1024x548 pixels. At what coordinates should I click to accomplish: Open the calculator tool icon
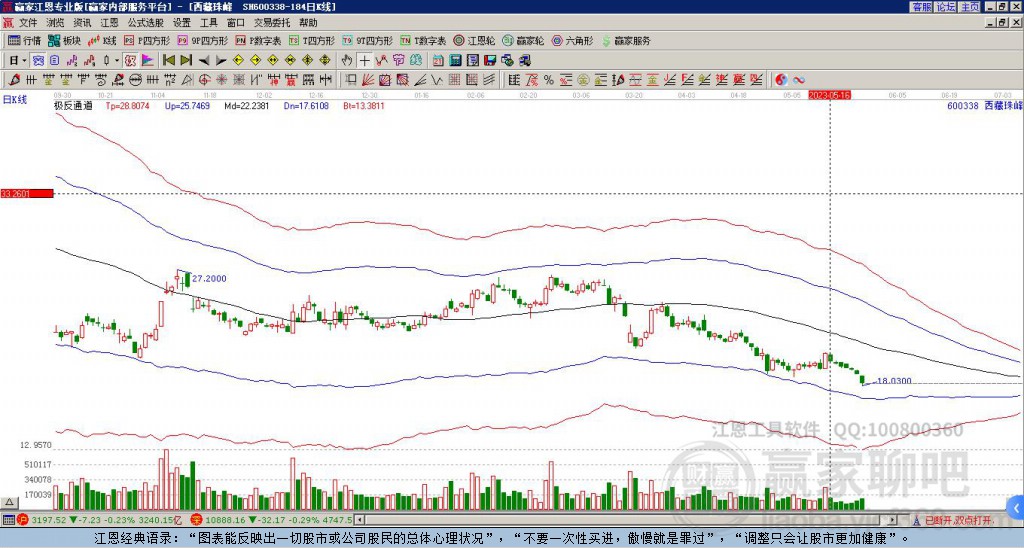tap(455, 60)
